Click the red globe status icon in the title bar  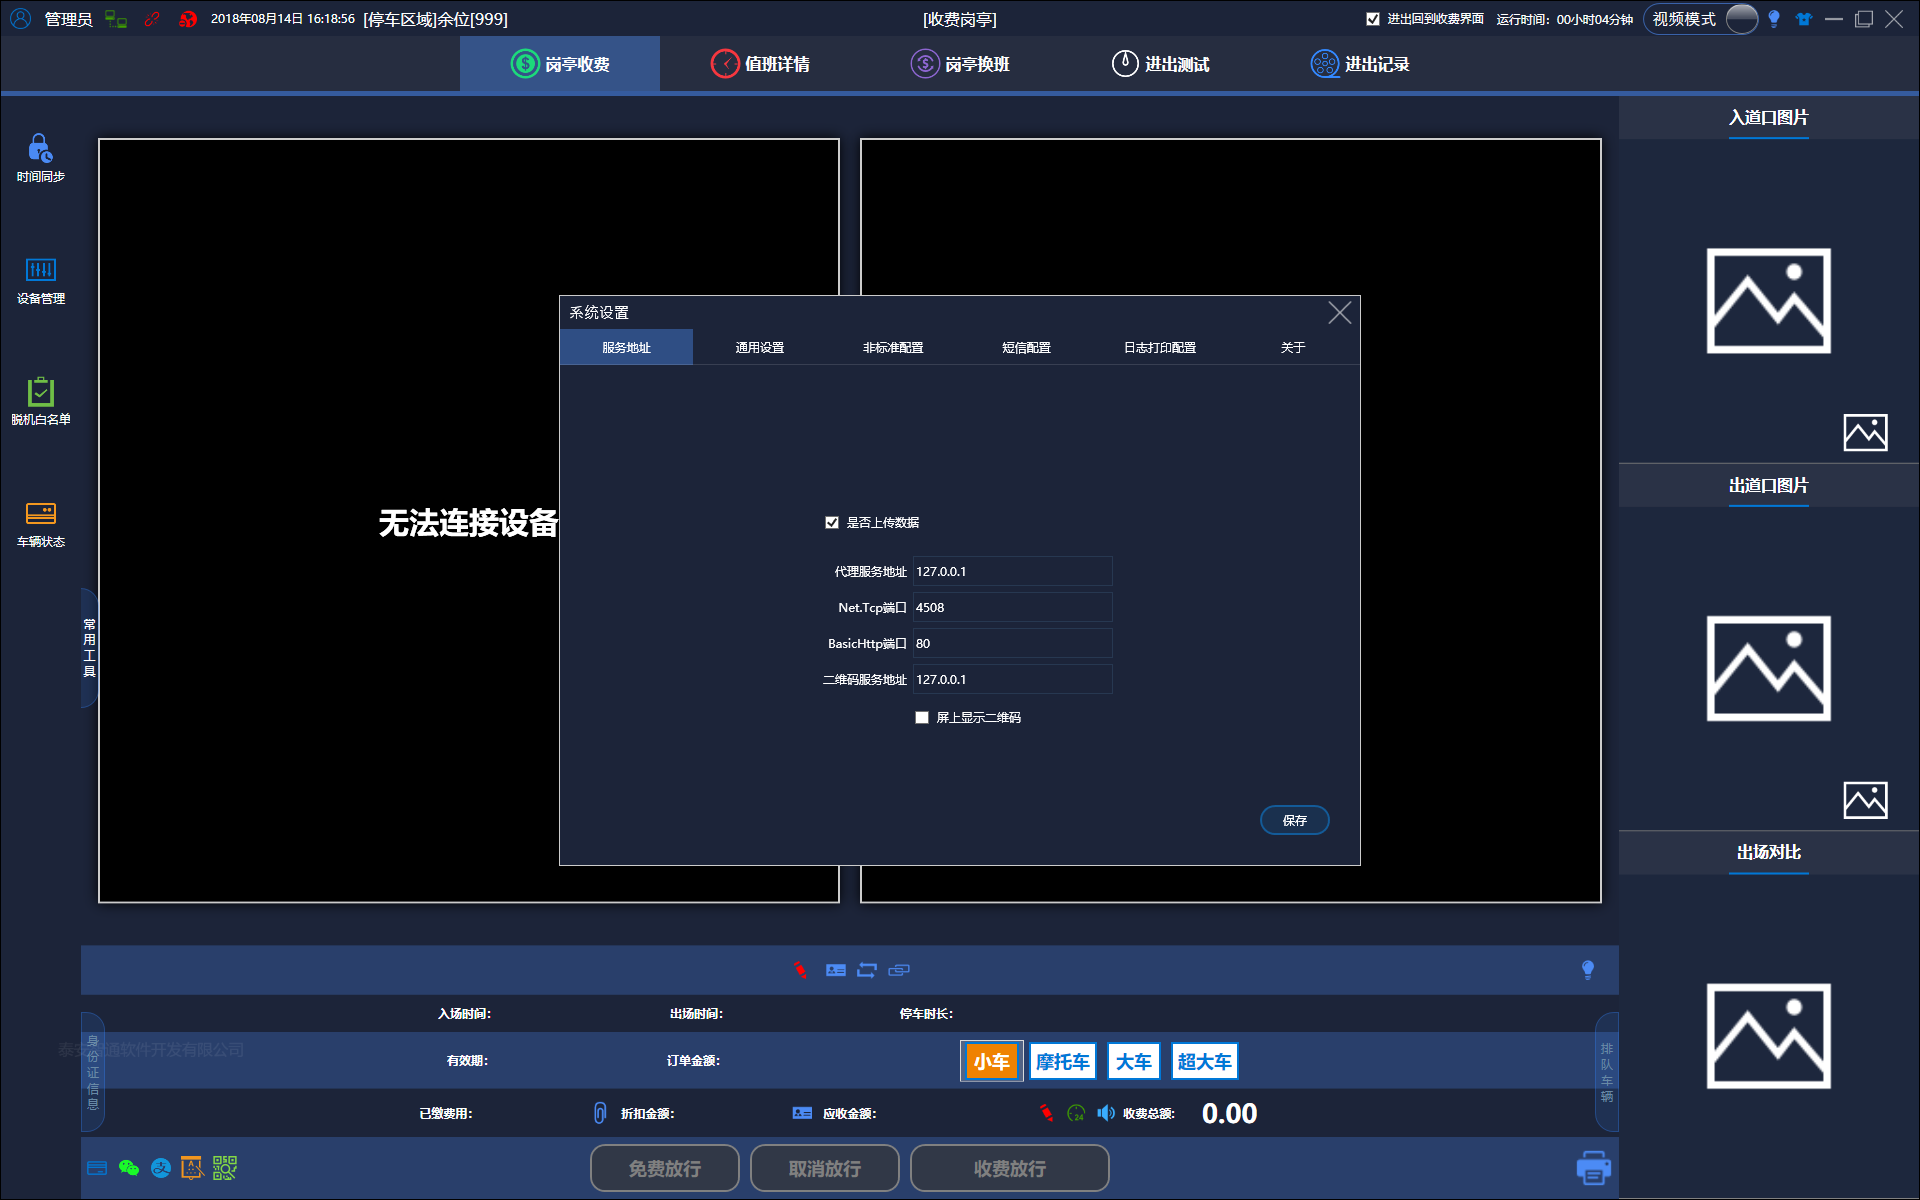click(188, 19)
